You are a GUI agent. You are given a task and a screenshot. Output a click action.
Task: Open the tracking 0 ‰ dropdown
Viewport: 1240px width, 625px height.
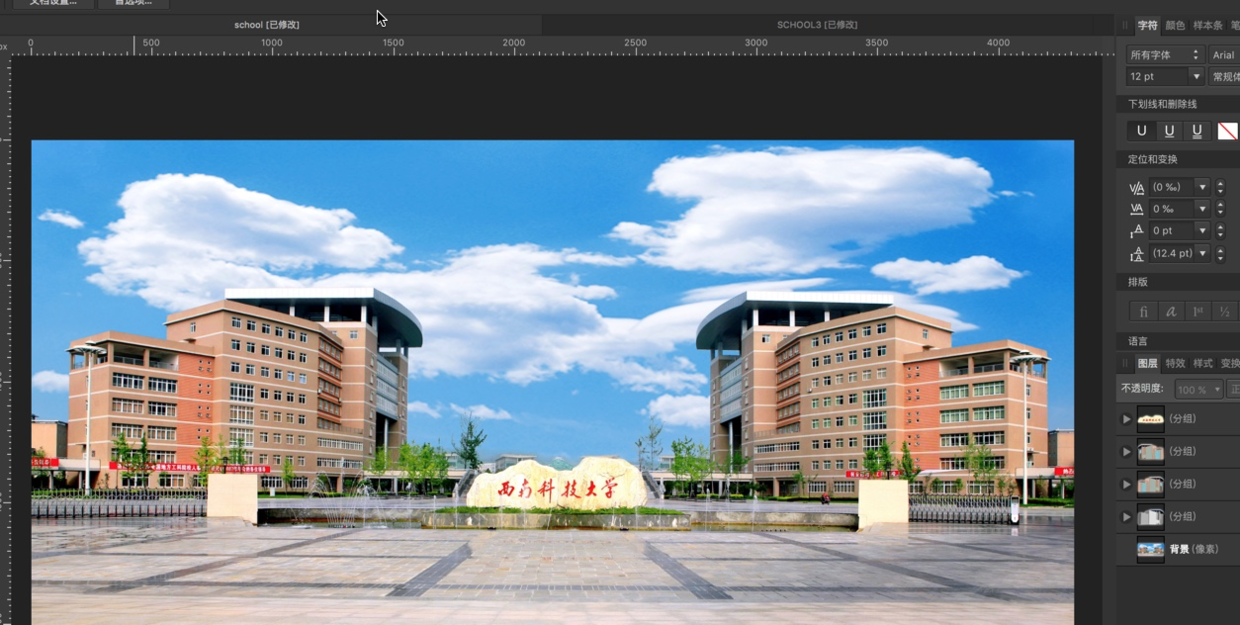(1203, 209)
